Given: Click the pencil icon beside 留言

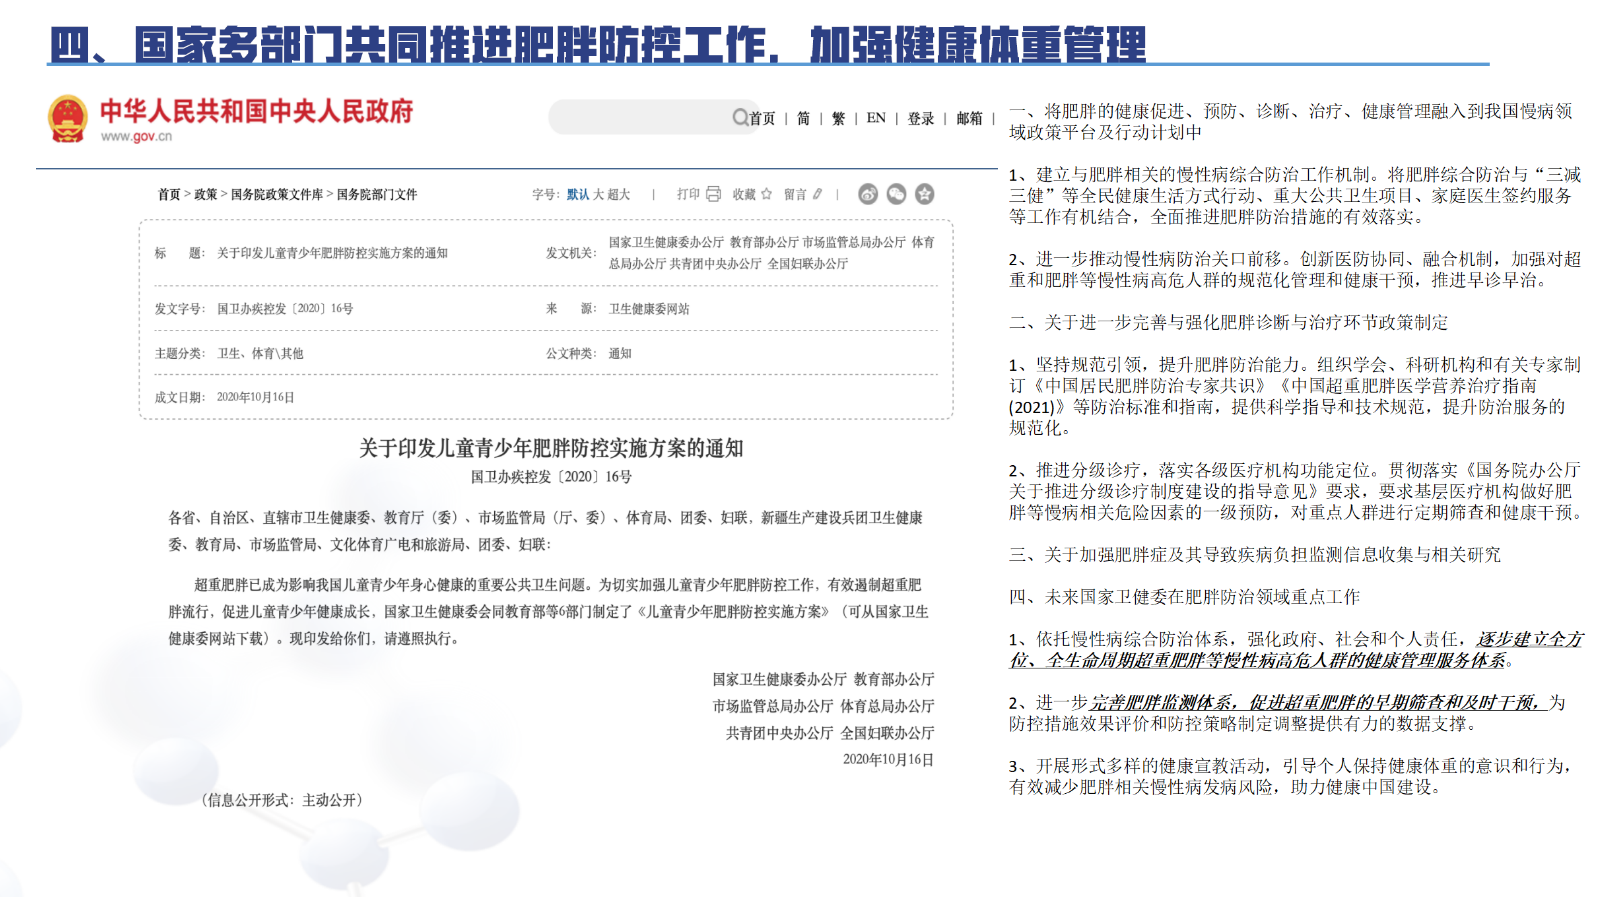Looking at the screenshot, I should click(x=817, y=194).
